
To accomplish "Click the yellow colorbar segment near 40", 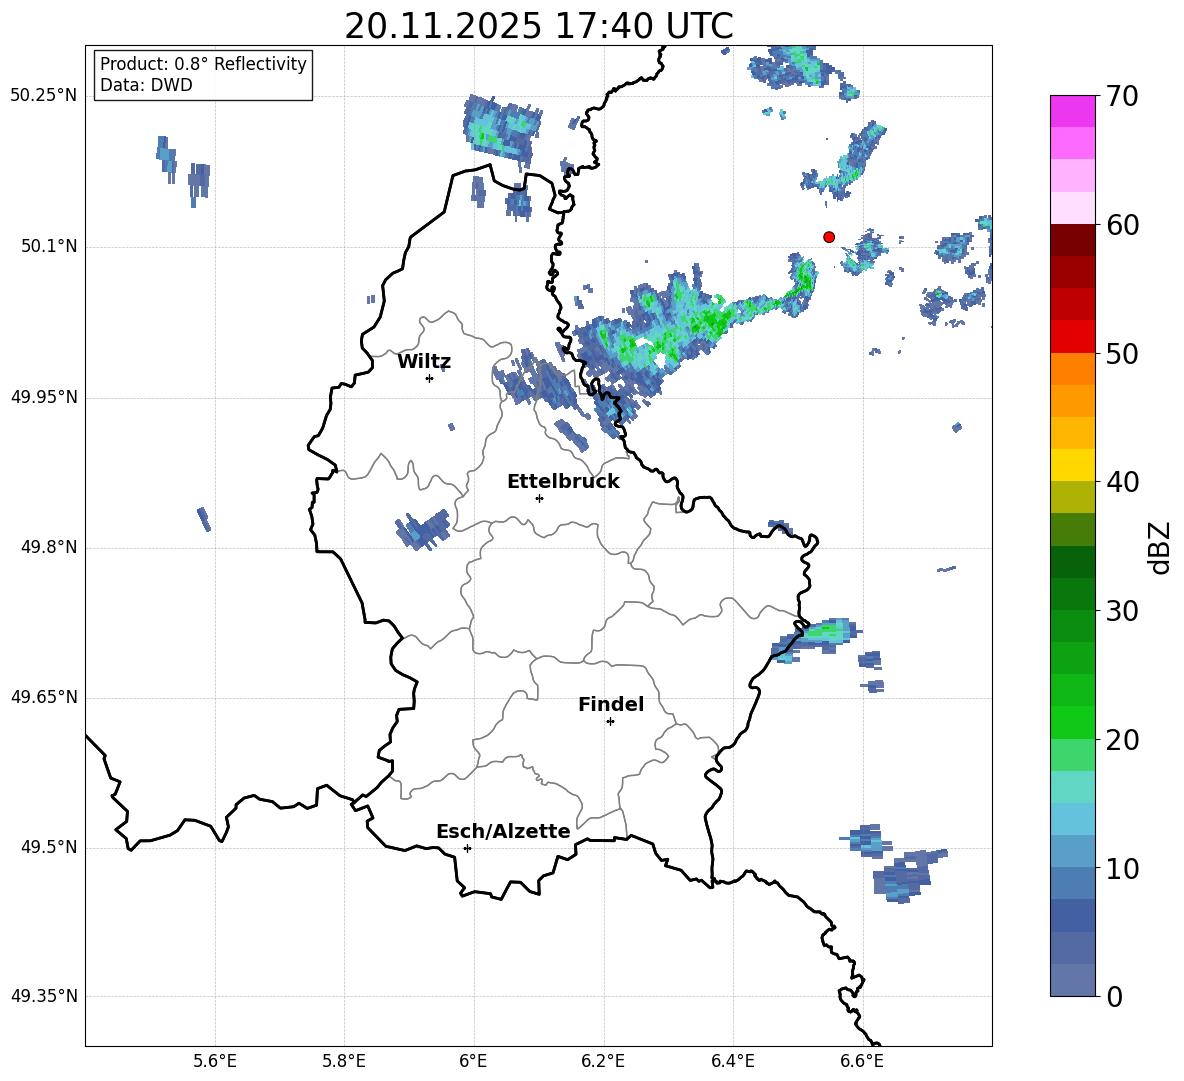I will [1073, 465].
